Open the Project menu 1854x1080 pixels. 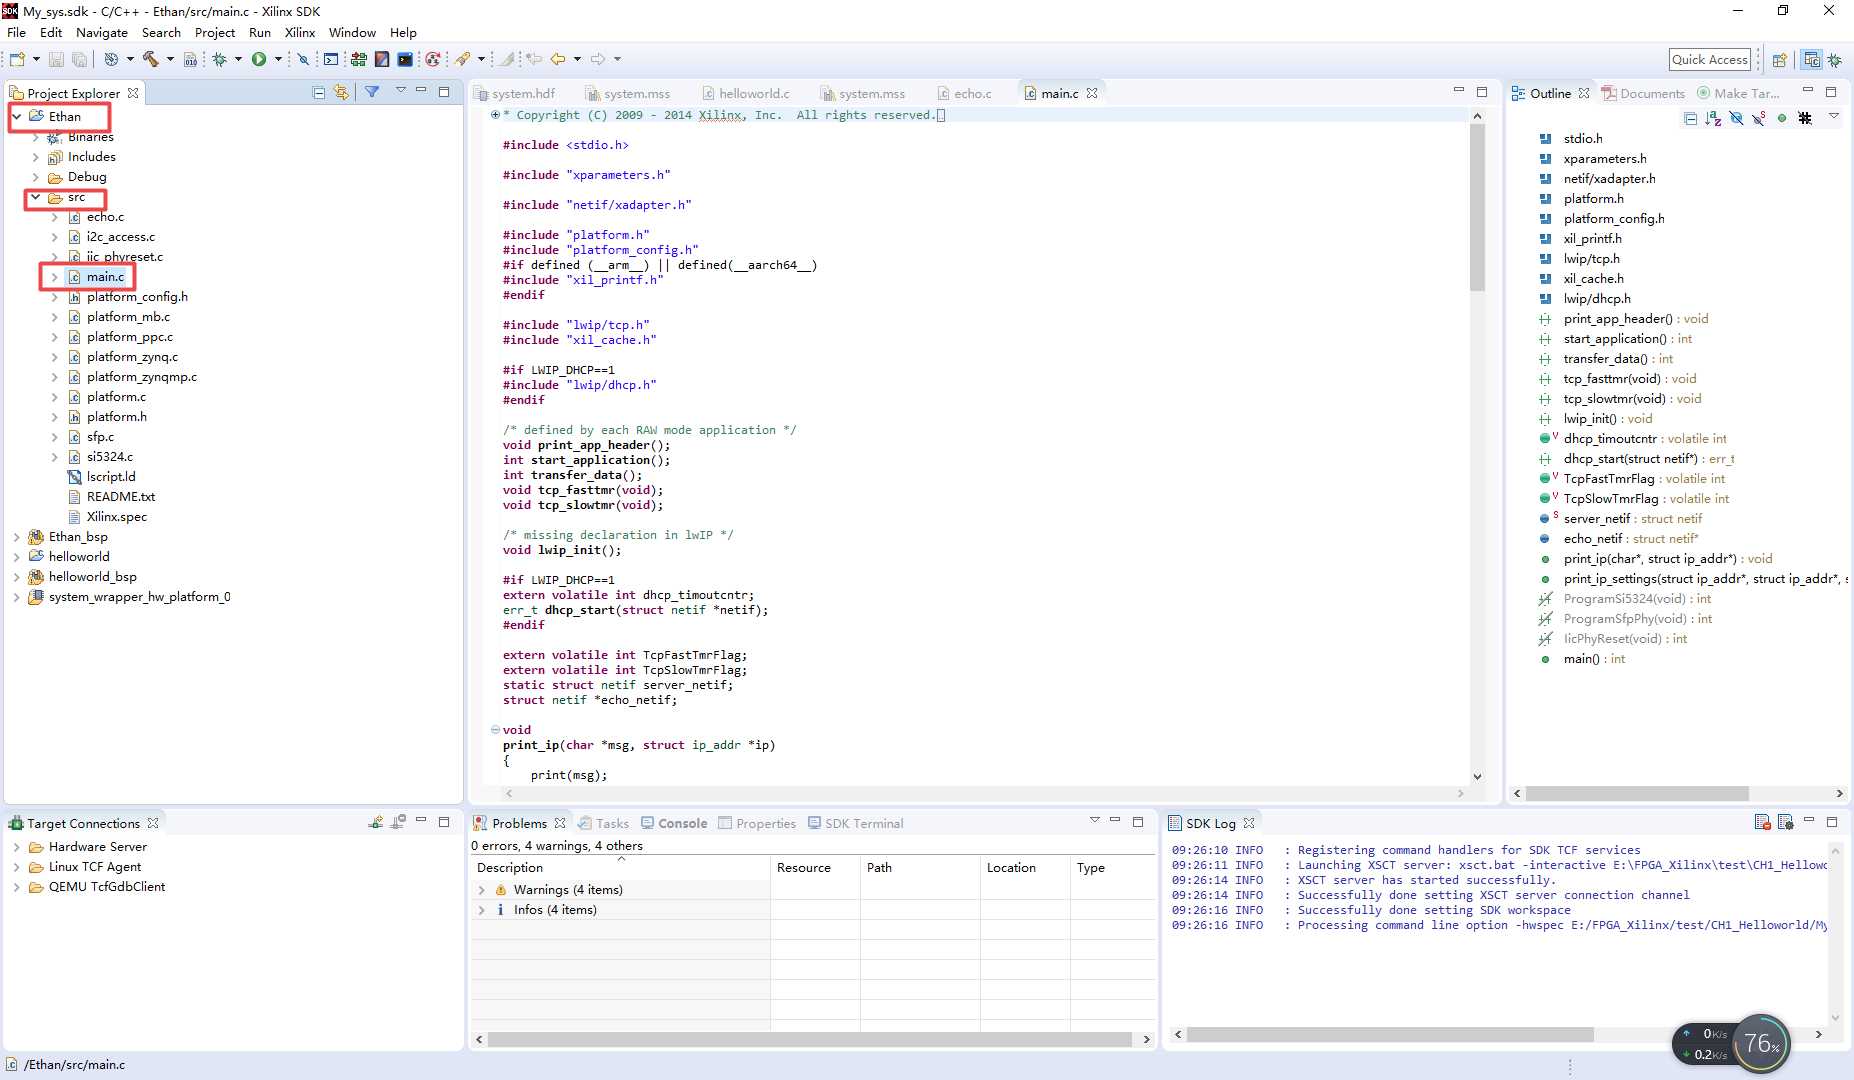214,32
